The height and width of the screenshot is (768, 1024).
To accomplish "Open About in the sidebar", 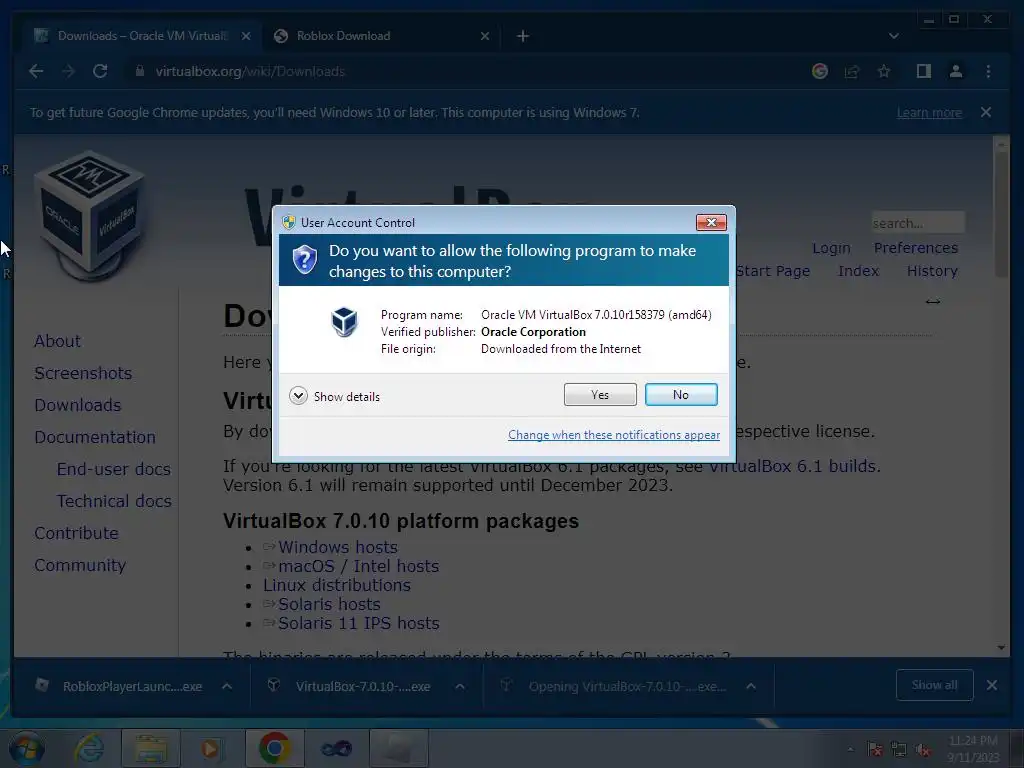I will click(x=57, y=341).
